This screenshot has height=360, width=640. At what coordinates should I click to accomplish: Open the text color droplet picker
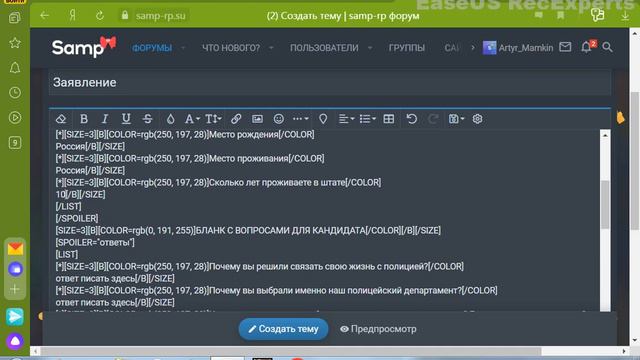coord(170,119)
